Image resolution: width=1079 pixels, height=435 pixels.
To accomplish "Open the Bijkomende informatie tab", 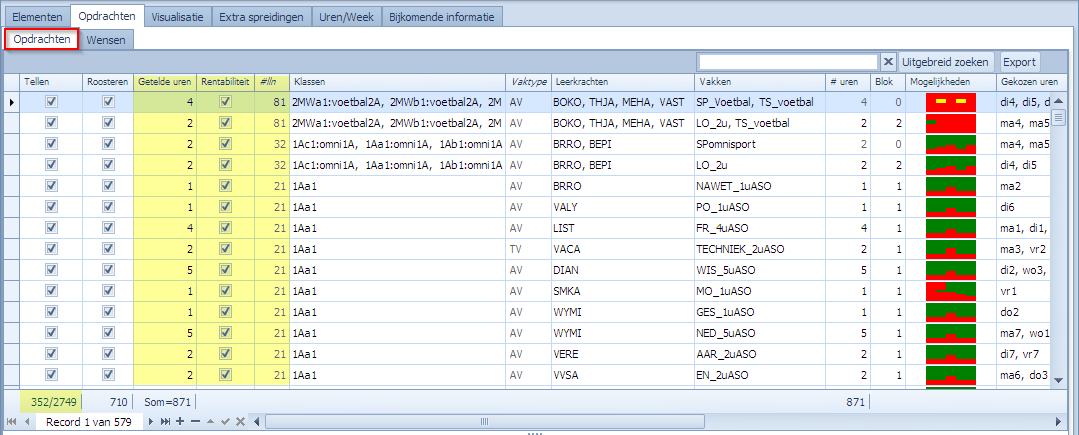I will [442, 17].
